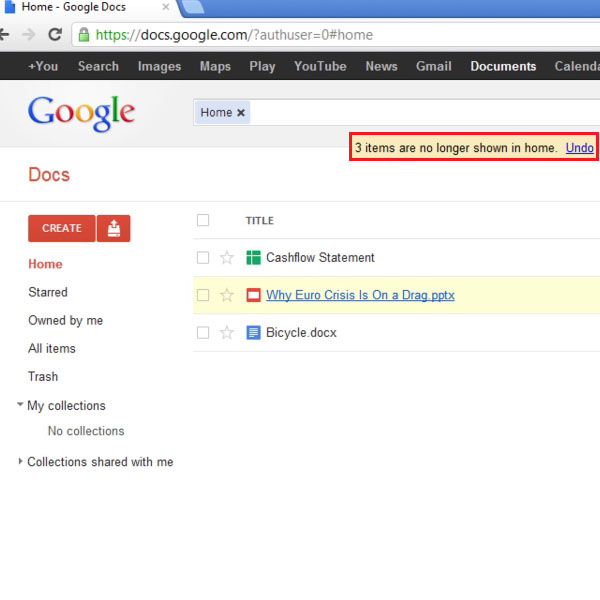Open the Bicycle.docx document
The image size is (600, 600).
pos(301,333)
